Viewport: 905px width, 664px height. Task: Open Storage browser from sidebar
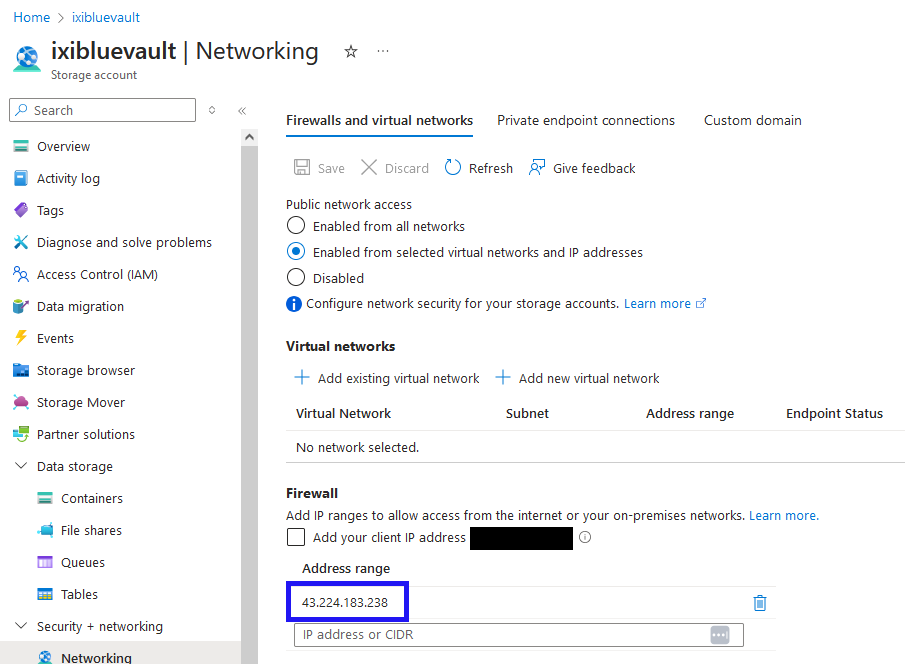pyautogui.click(x=85, y=370)
